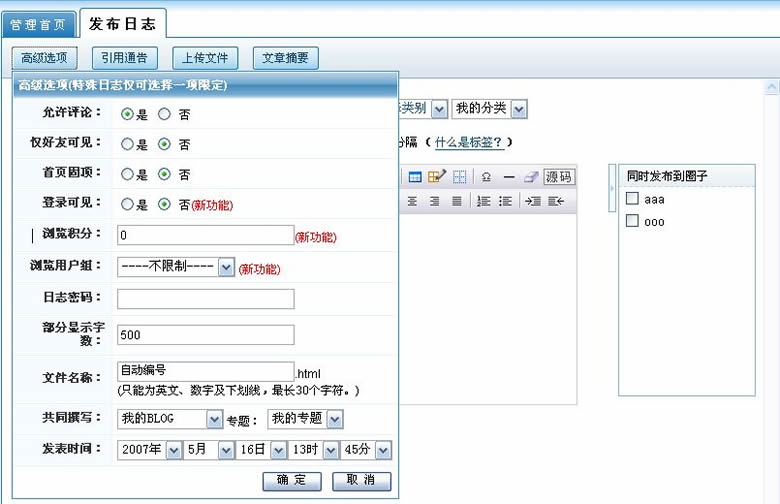Select 否 for 登录可见
The height and width of the screenshot is (504, 780).
(x=164, y=204)
